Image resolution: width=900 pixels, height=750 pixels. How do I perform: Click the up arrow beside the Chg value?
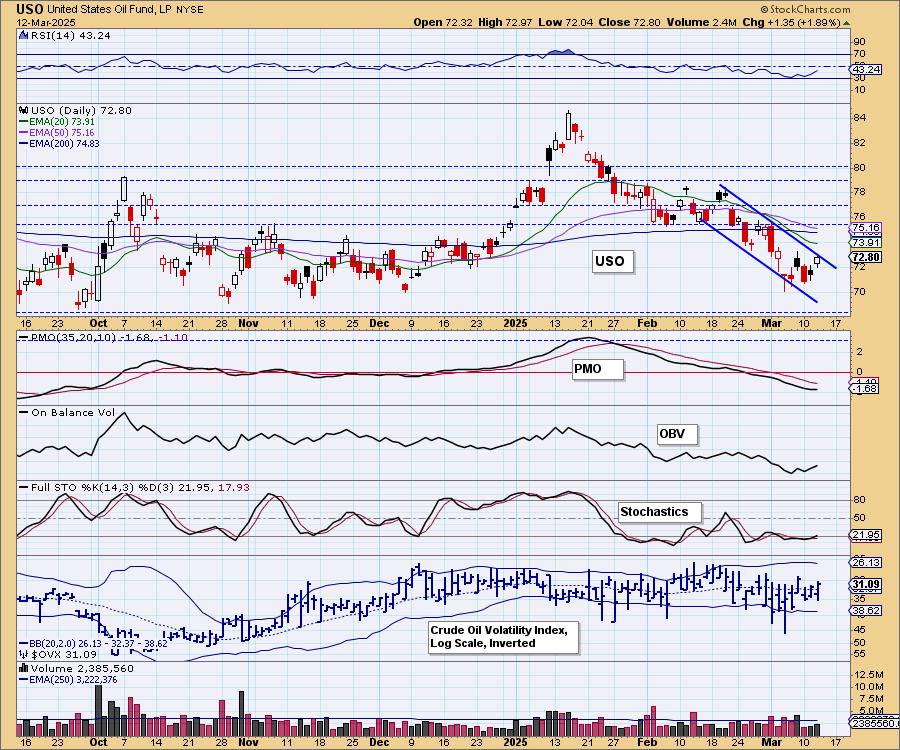click(x=846, y=23)
